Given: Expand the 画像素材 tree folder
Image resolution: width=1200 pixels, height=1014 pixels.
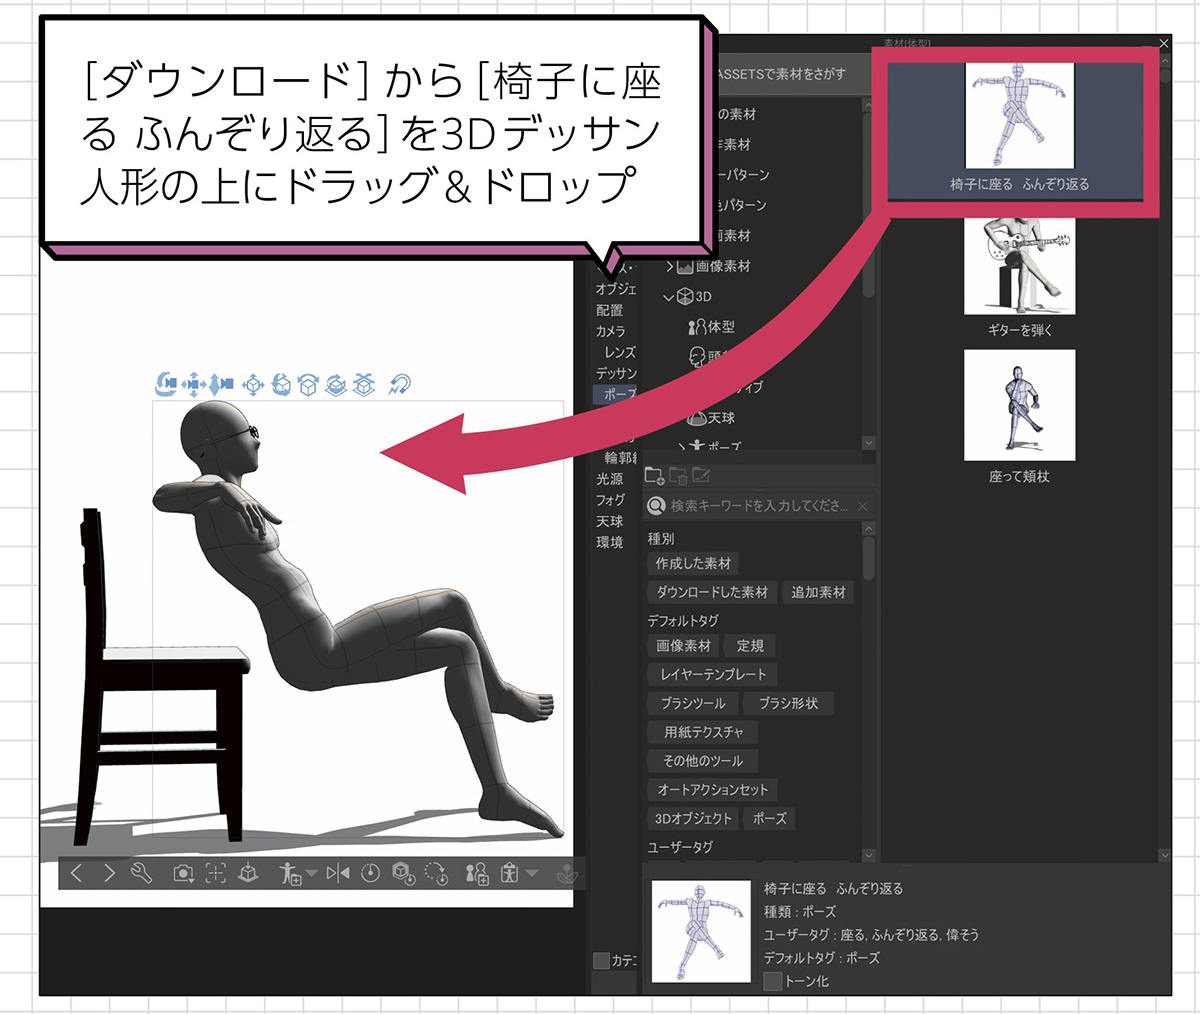Looking at the screenshot, I should [x=669, y=267].
